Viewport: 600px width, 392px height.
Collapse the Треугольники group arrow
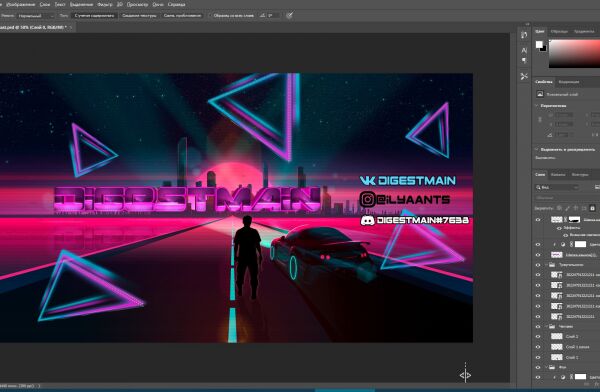tap(546, 265)
